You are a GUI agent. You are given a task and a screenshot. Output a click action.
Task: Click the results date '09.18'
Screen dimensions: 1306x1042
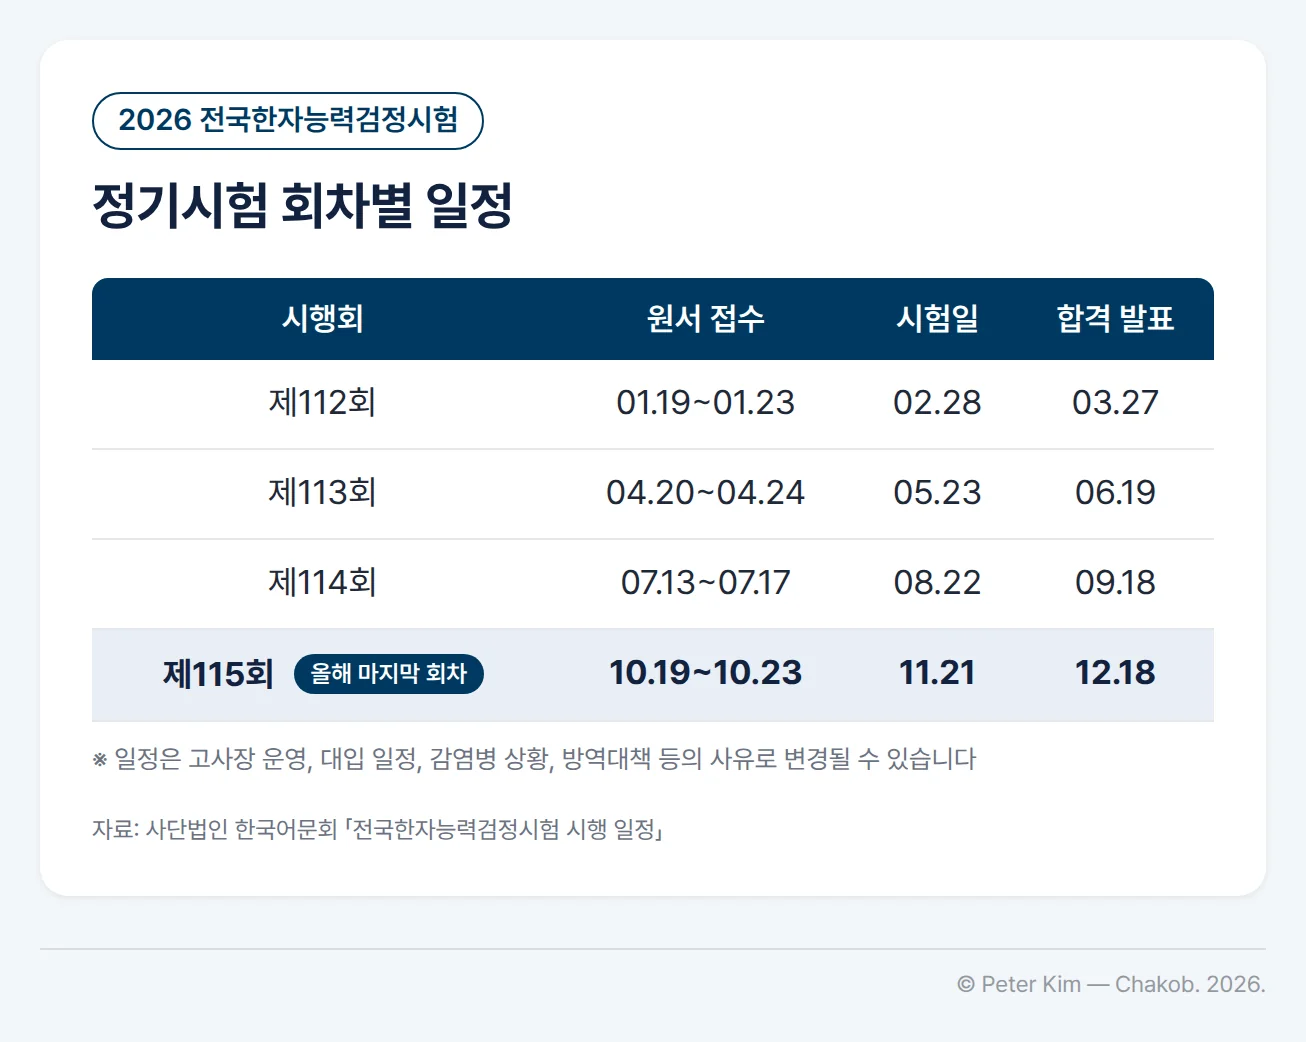tap(1115, 583)
